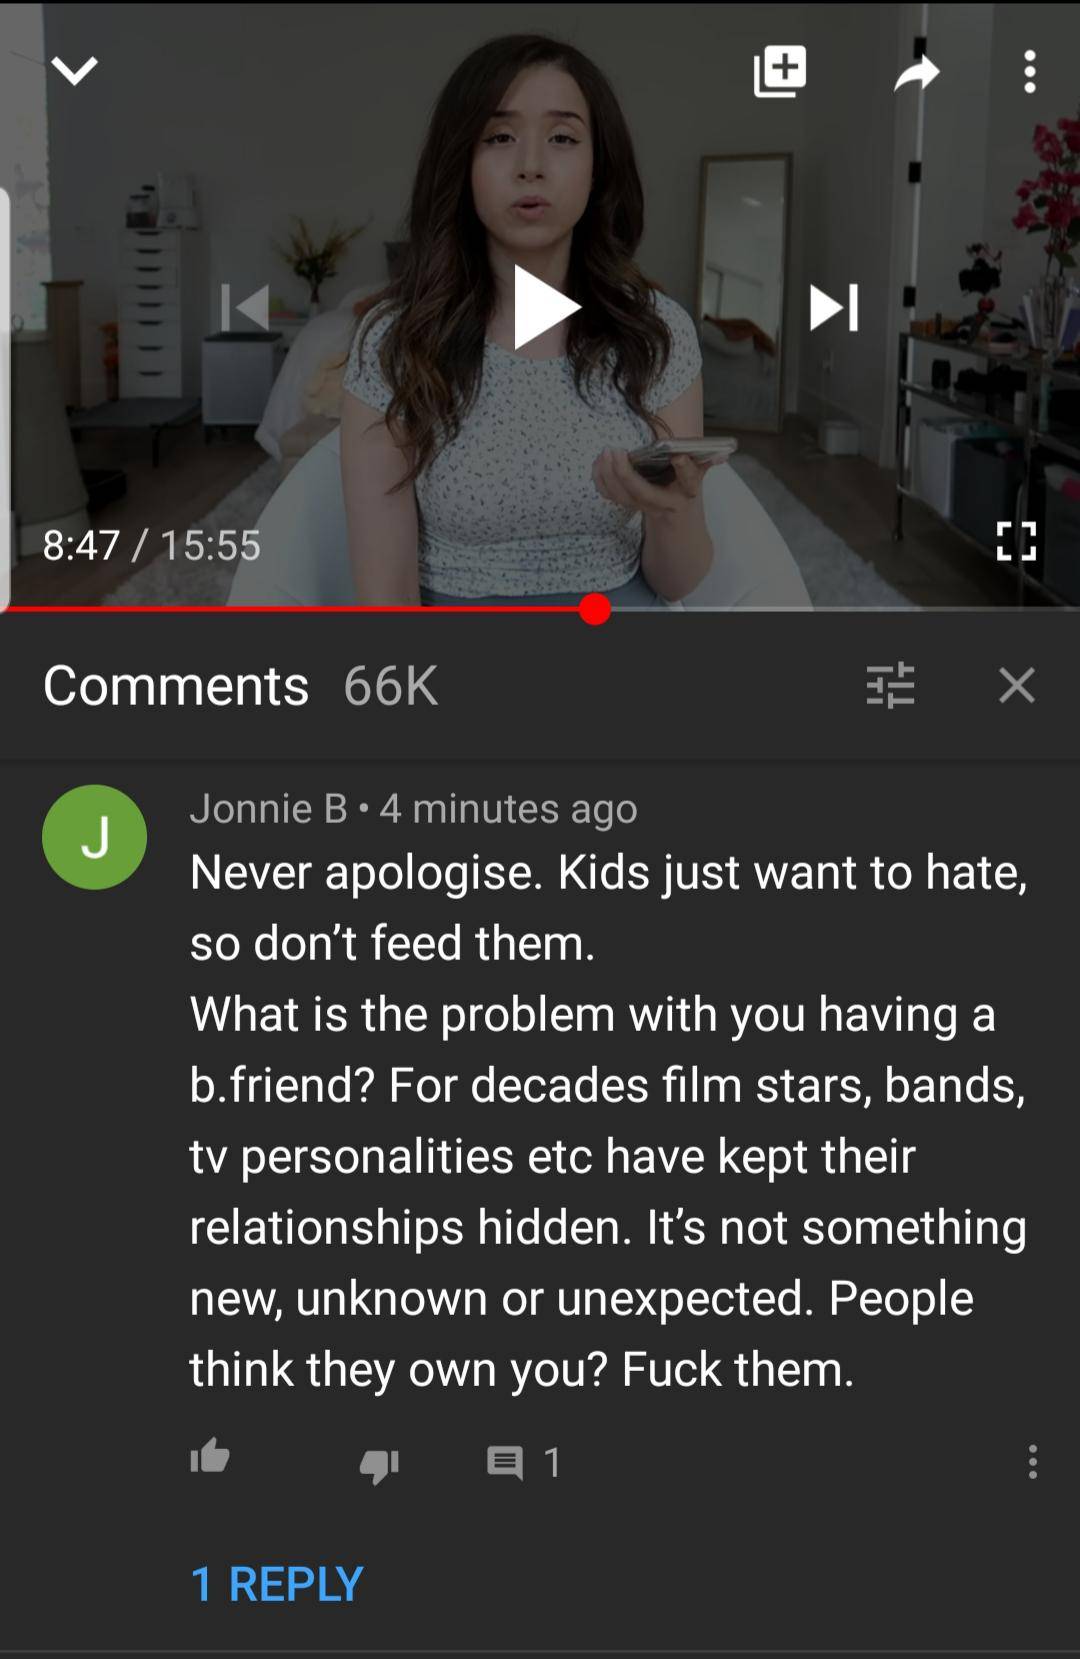Viewport: 1080px width, 1659px height.
Task: Close the Comments panel
Action: [1016, 685]
